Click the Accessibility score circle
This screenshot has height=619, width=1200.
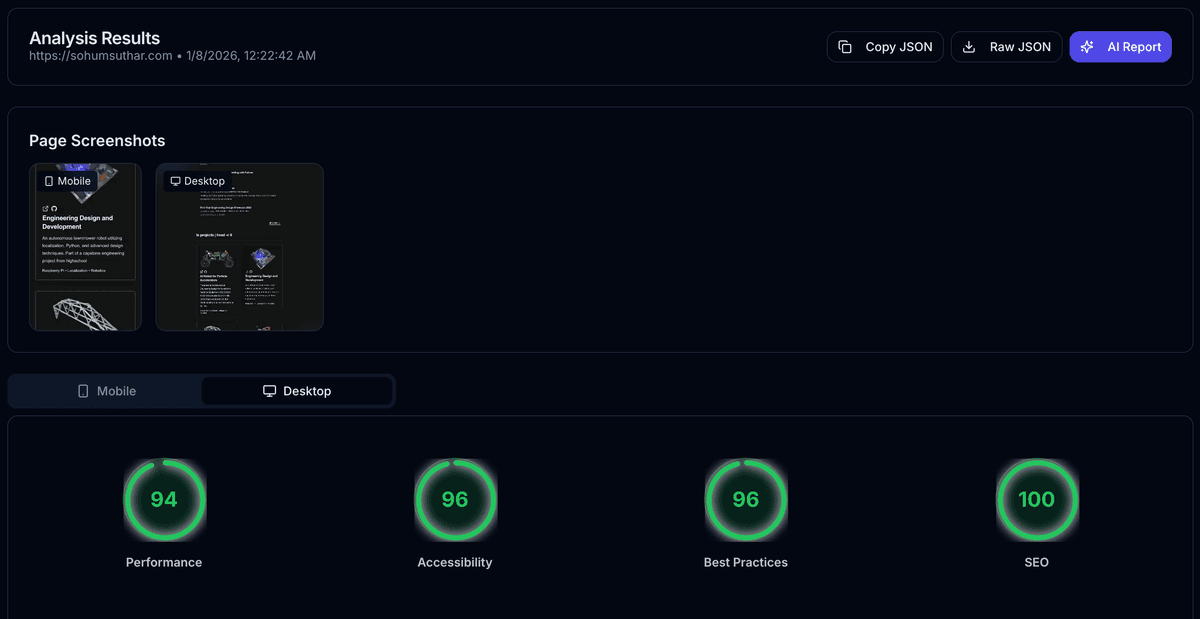tap(455, 500)
